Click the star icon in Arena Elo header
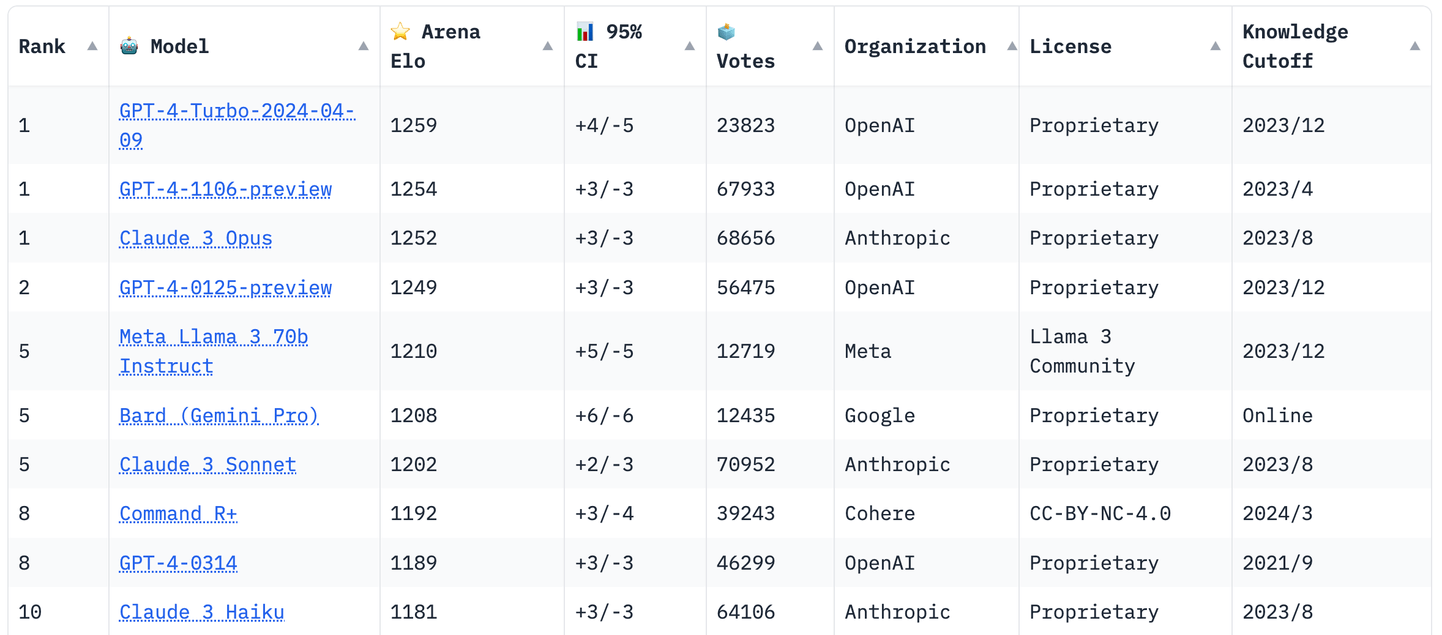Image resolution: width=1442 pixels, height=635 pixels. pyautogui.click(x=400, y=32)
